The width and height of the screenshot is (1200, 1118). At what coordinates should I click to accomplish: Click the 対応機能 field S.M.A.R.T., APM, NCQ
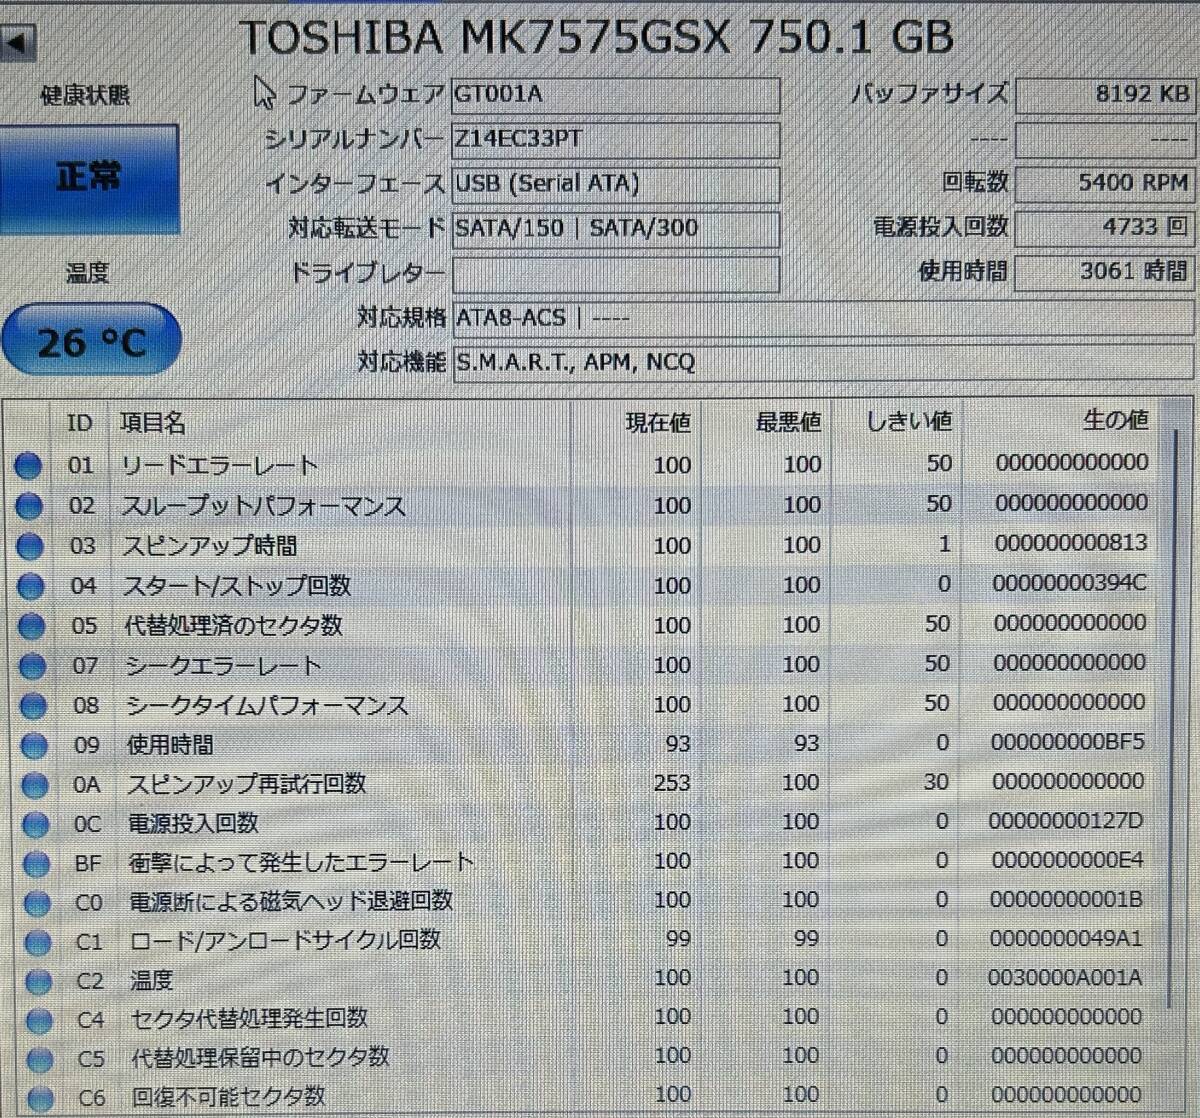[823, 362]
